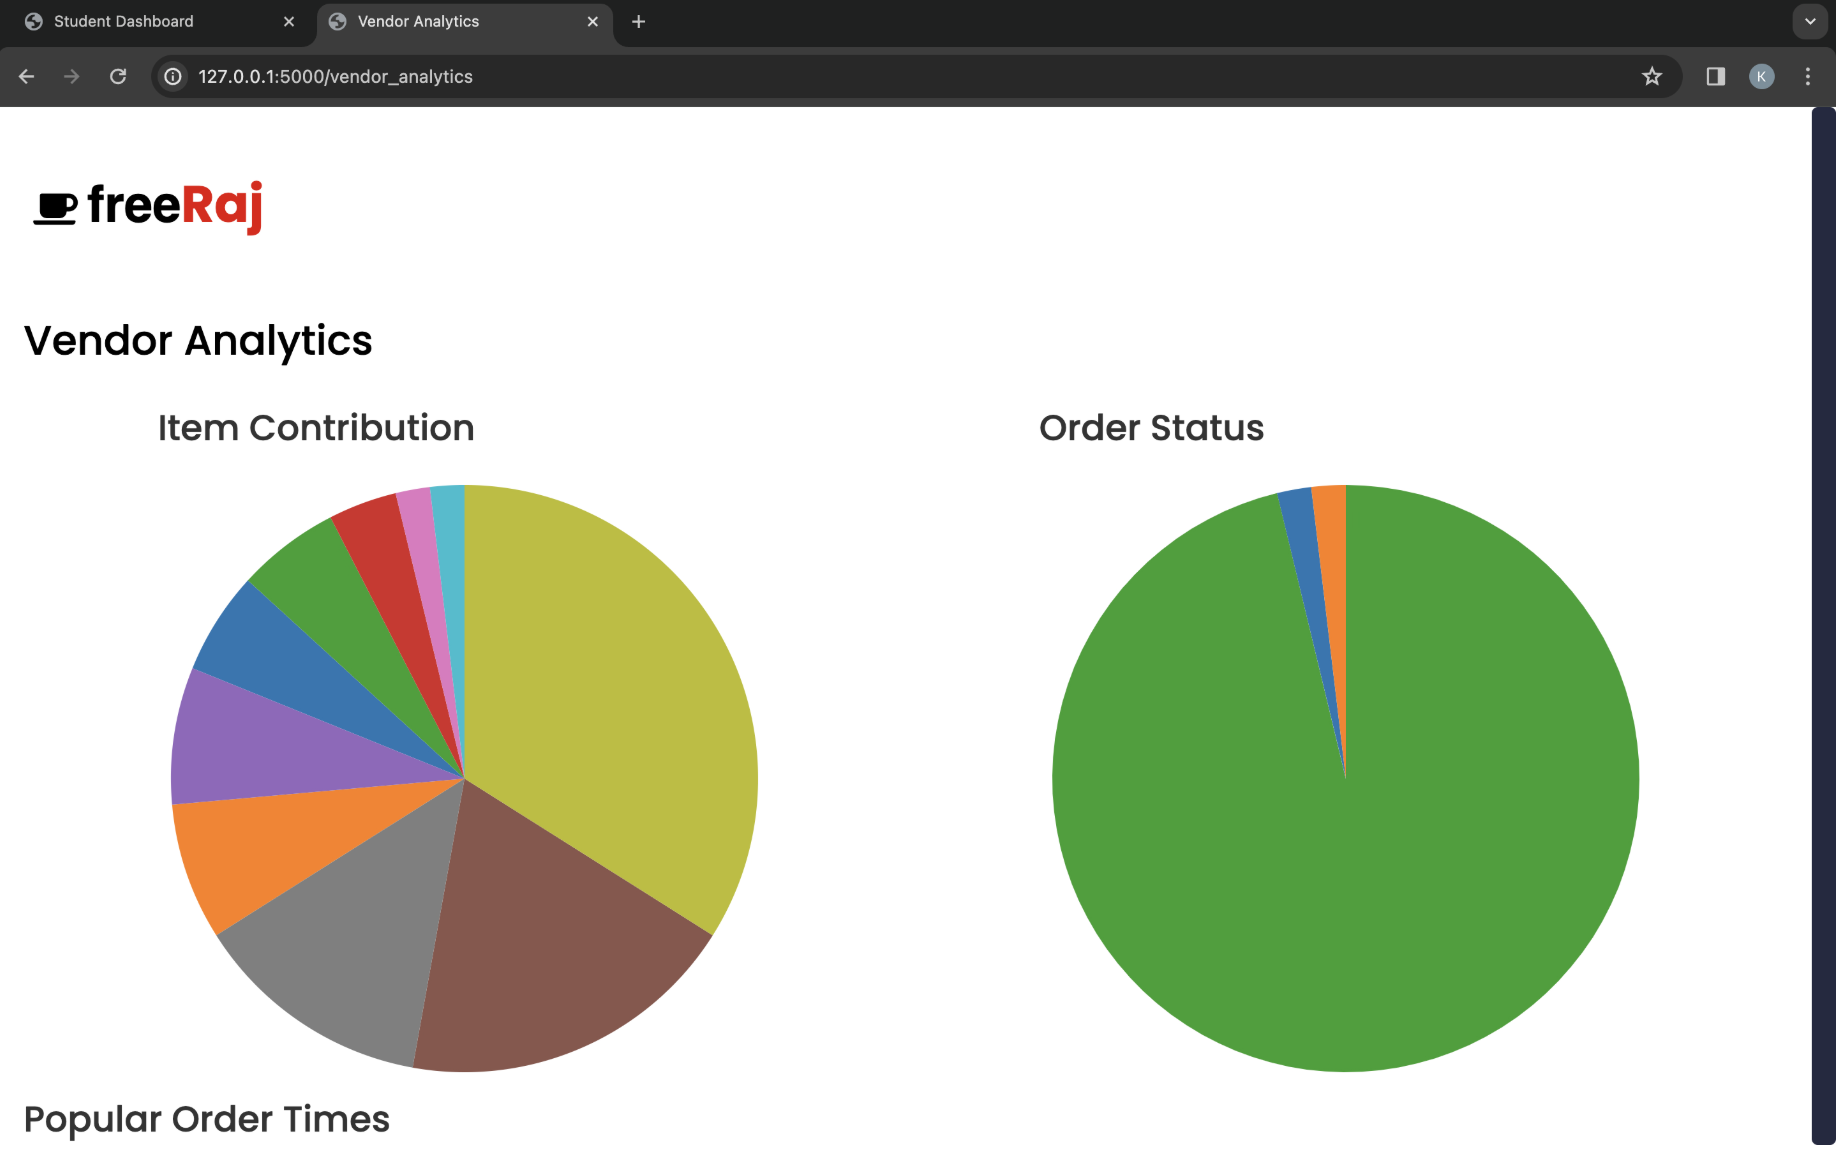Open the profile menu for user K
This screenshot has width=1836, height=1176.
tap(1760, 76)
